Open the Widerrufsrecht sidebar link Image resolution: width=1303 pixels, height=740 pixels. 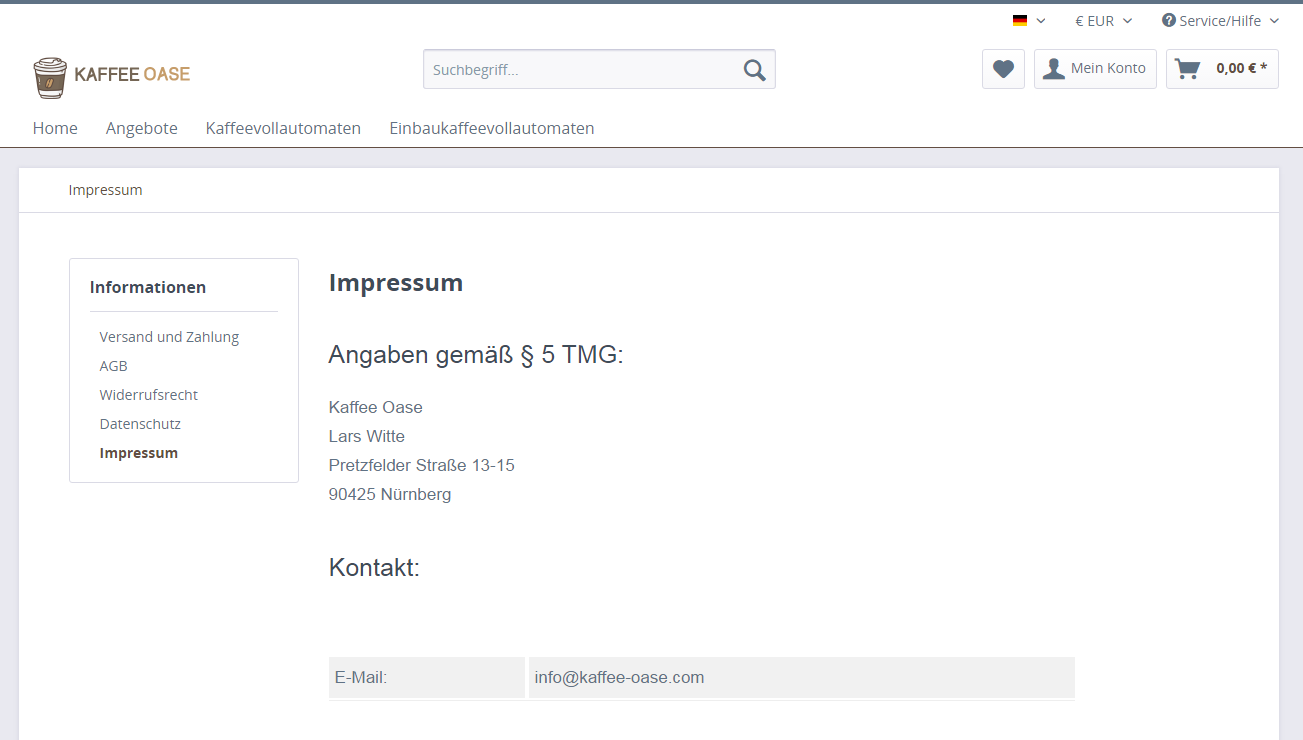pyautogui.click(x=149, y=395)
